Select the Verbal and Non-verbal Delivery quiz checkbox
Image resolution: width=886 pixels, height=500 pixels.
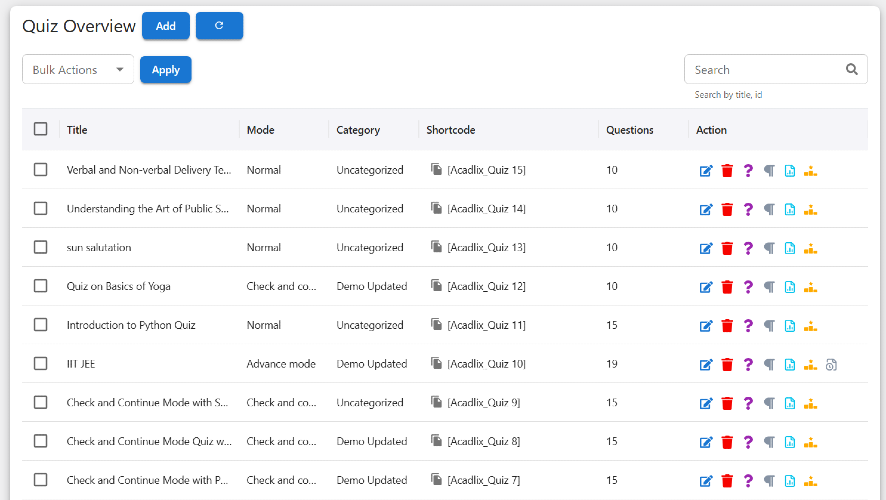point(41,169)
